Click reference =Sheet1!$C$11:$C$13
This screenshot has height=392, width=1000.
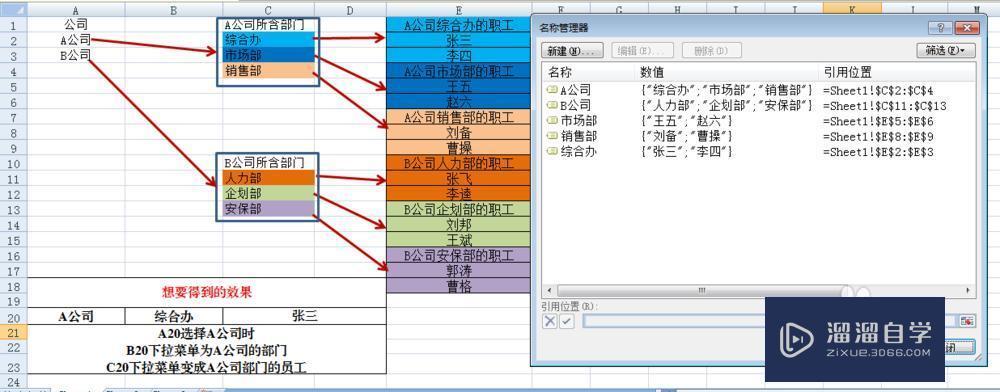click(x=885, y=105)
